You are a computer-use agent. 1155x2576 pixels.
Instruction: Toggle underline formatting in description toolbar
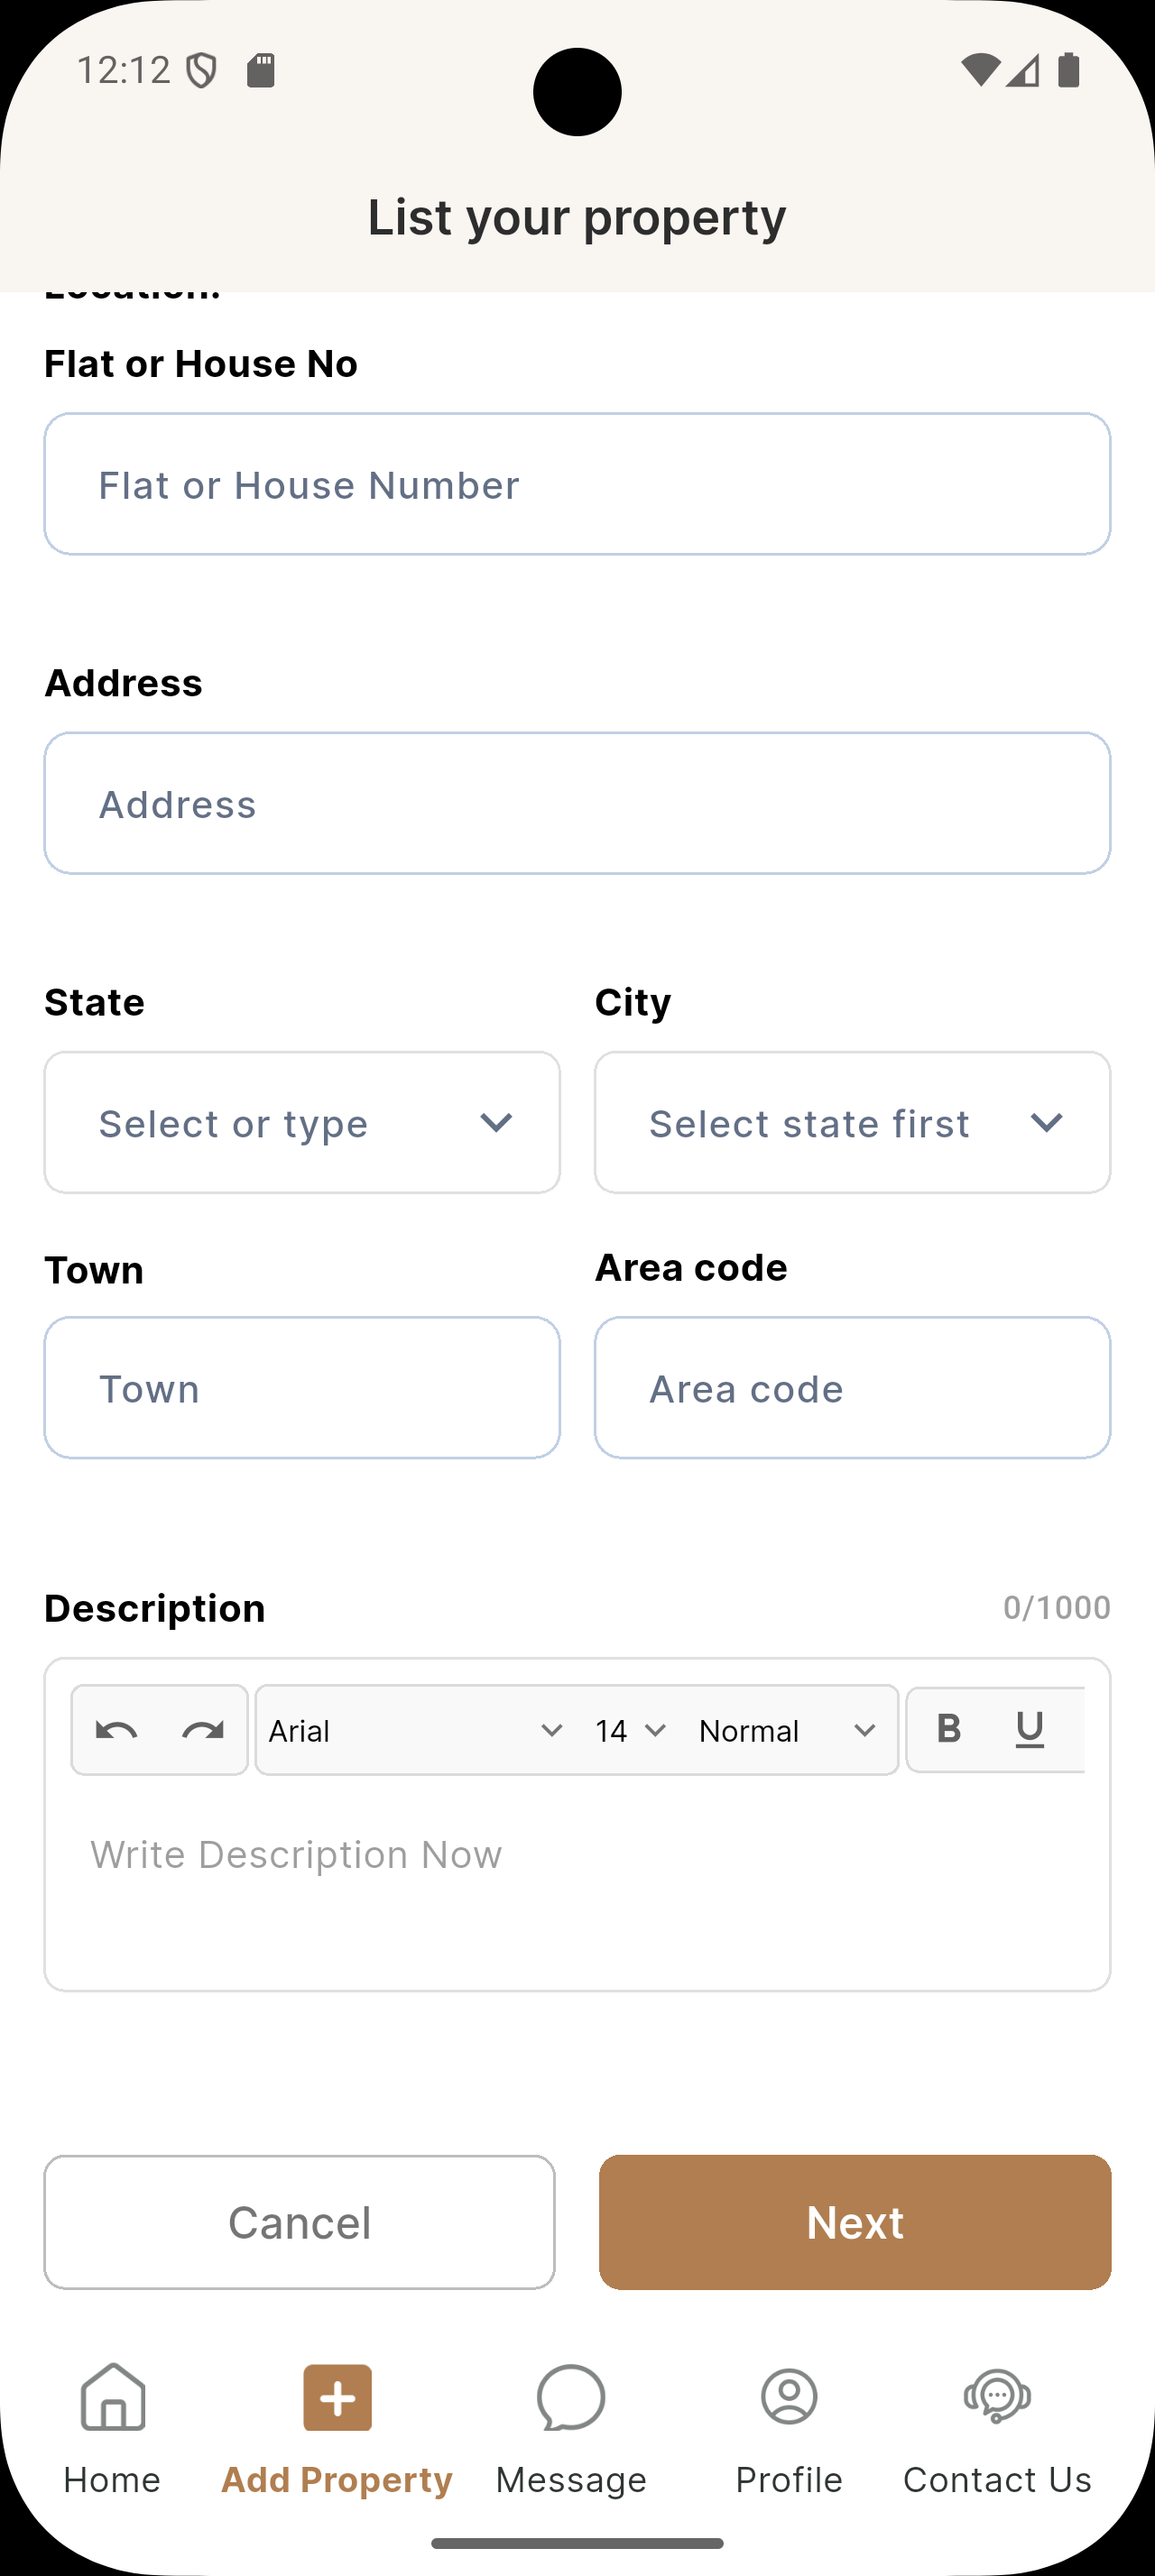click(1029, 1729)
